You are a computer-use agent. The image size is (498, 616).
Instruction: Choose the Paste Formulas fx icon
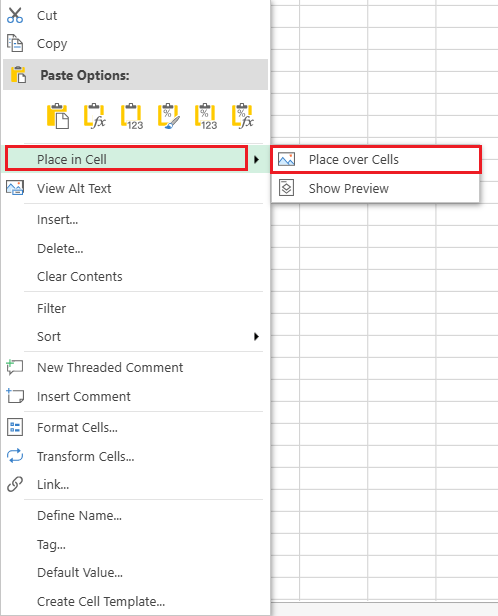[x=95, y=116]
